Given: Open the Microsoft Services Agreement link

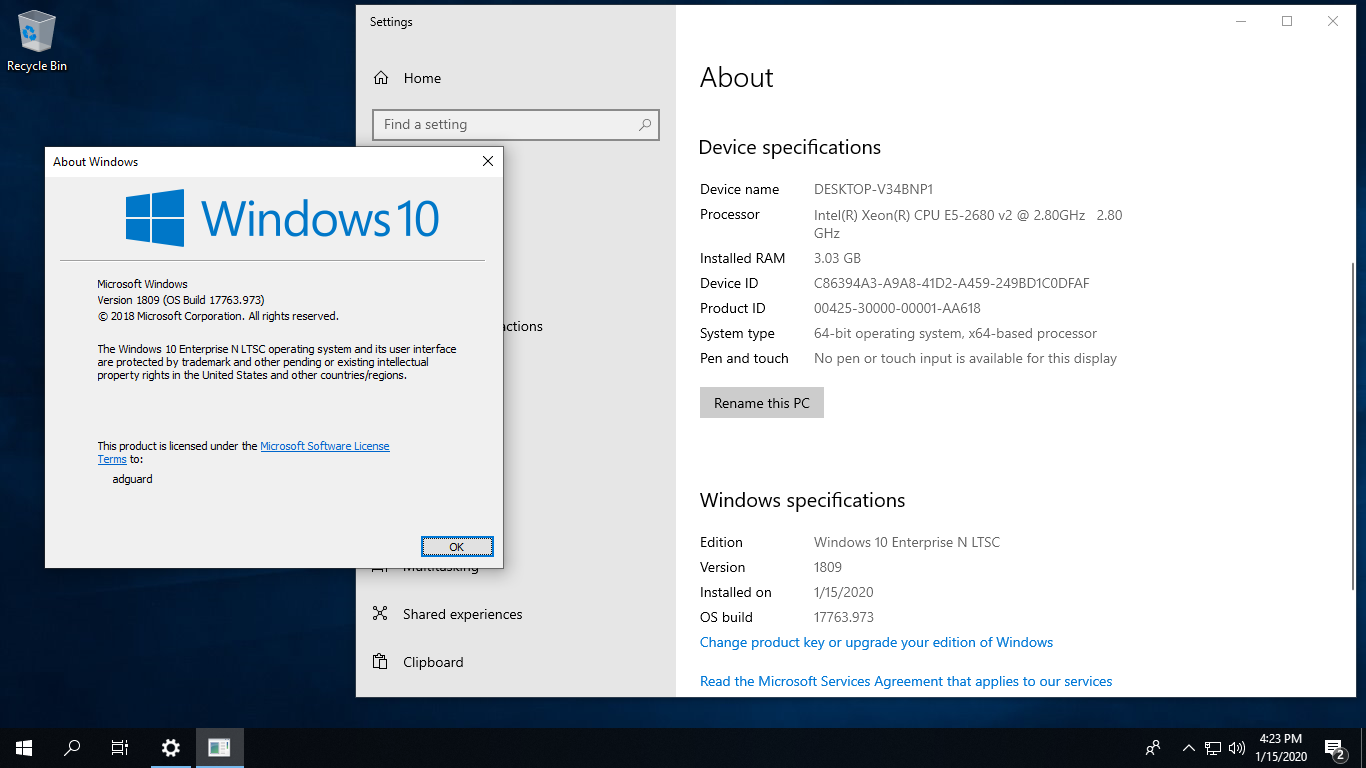Looking at the screenshot, I should 906,681.
